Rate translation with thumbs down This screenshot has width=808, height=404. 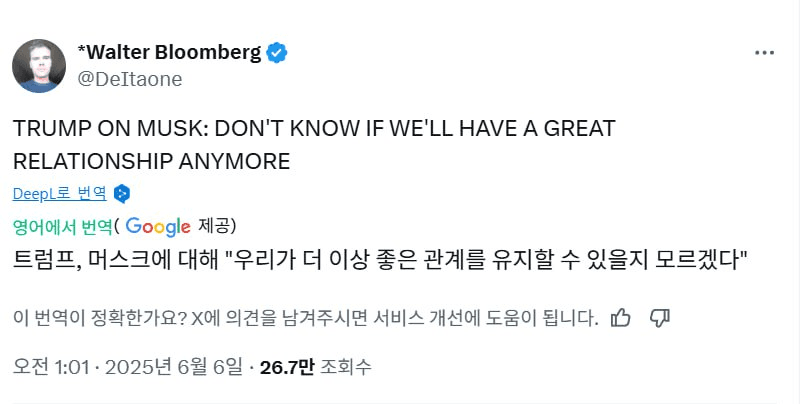click(x=660, y=318)
